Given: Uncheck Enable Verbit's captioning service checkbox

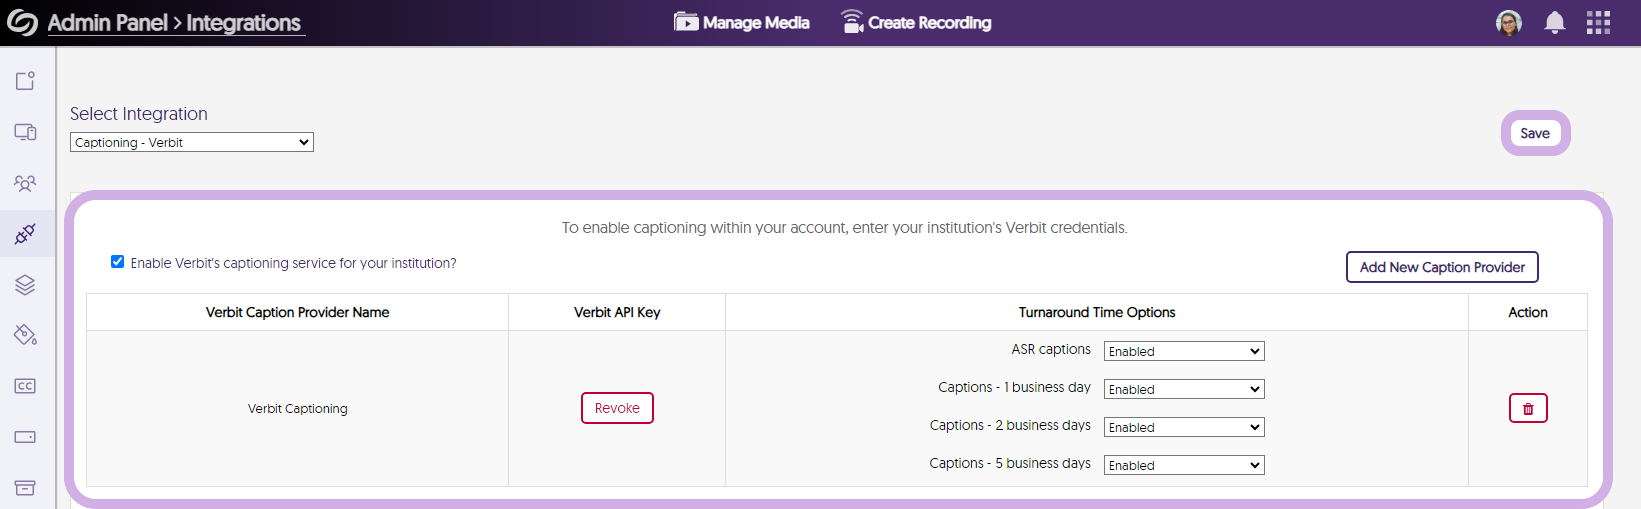Looking at the screenshot, I should coord(118,262).
